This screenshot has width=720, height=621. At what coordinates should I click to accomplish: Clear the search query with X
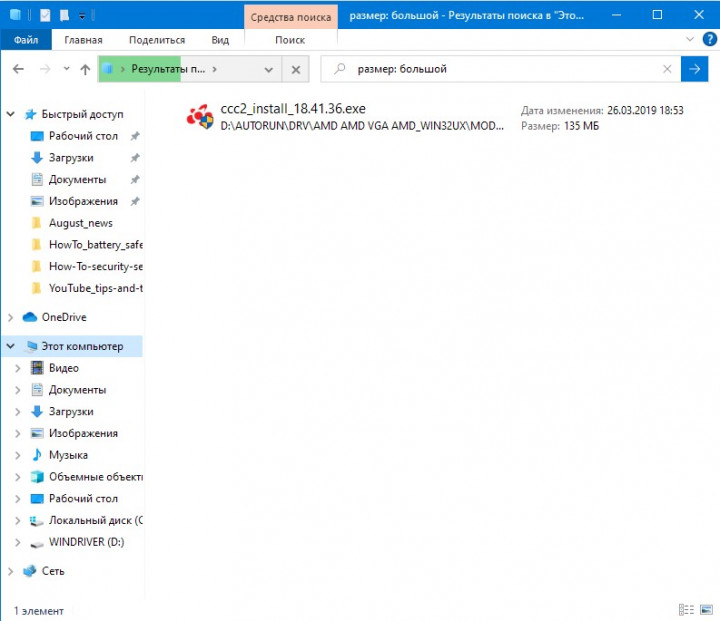coord(667,69)
